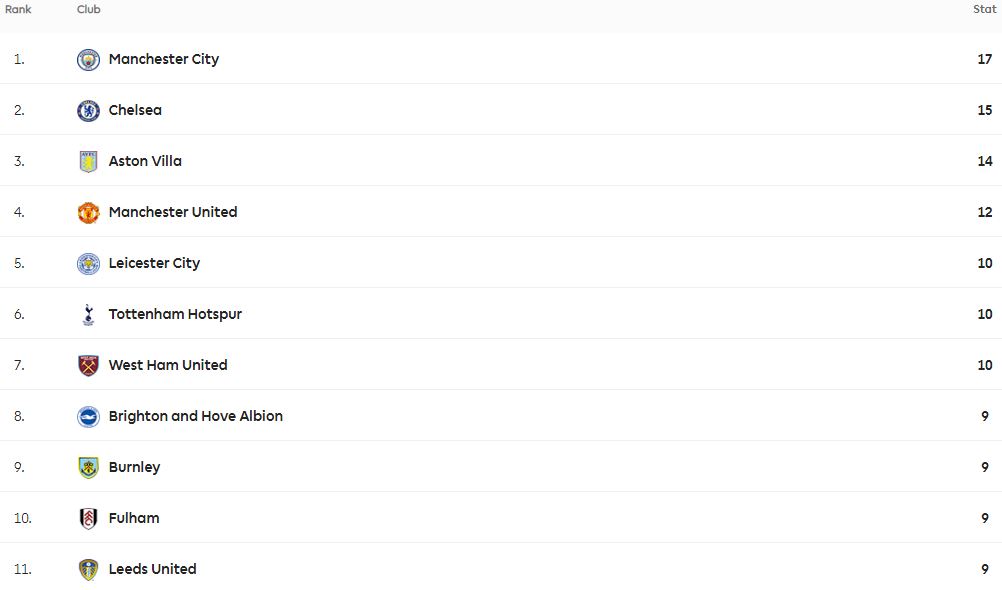Click the West Ham United crest
Screen dimensions: 1002x590
(88, 366)
